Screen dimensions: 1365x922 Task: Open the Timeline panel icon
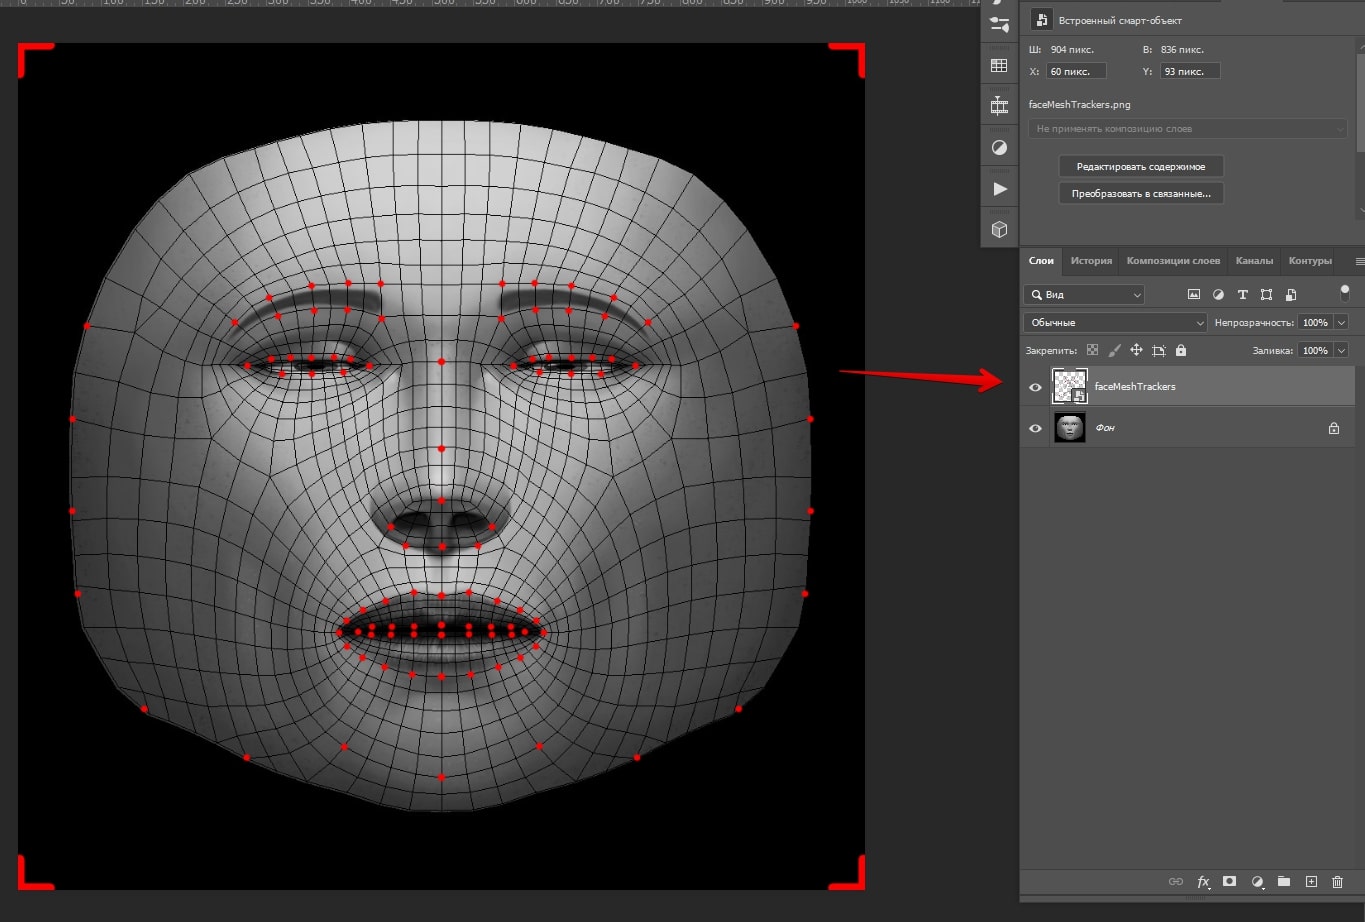point(999,106)
